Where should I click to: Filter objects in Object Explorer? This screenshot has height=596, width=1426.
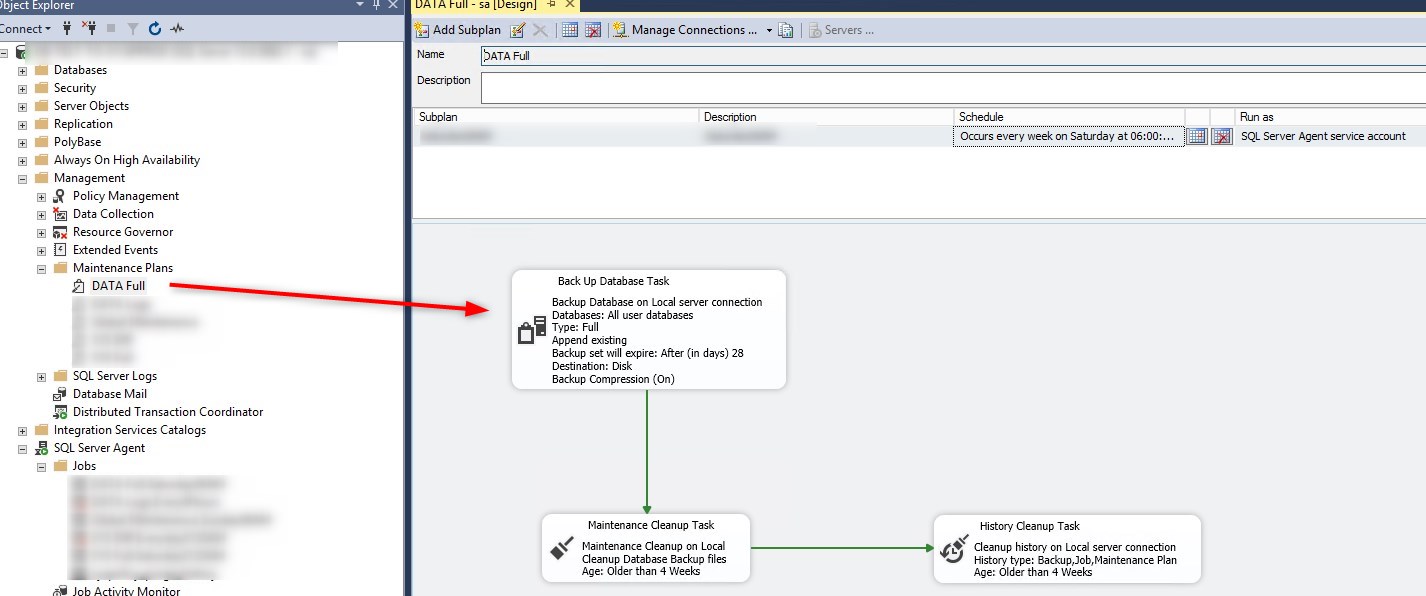[x=131, y=28]
